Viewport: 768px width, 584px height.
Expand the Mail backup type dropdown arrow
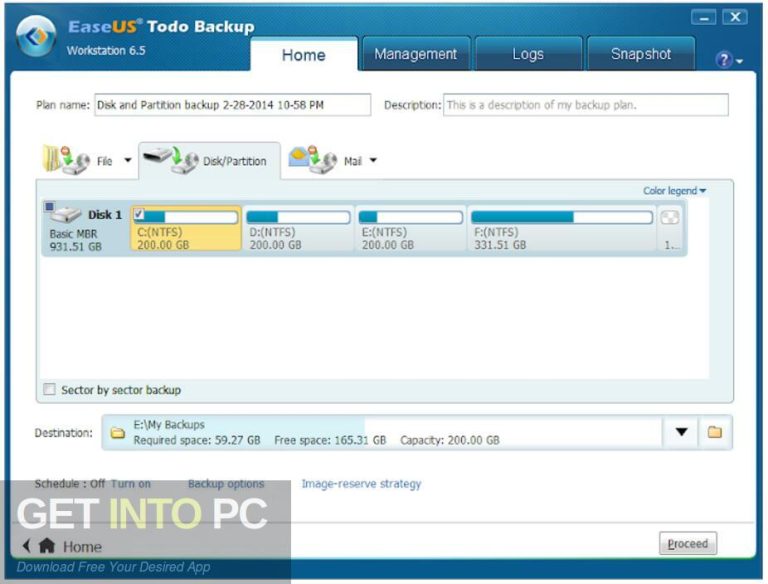373,160
